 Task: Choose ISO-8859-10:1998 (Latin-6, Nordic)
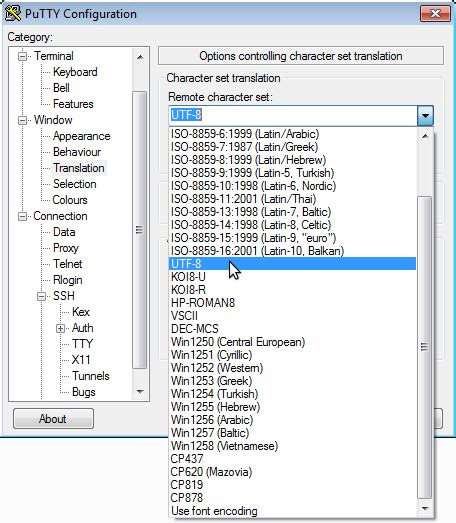point(293,186)
